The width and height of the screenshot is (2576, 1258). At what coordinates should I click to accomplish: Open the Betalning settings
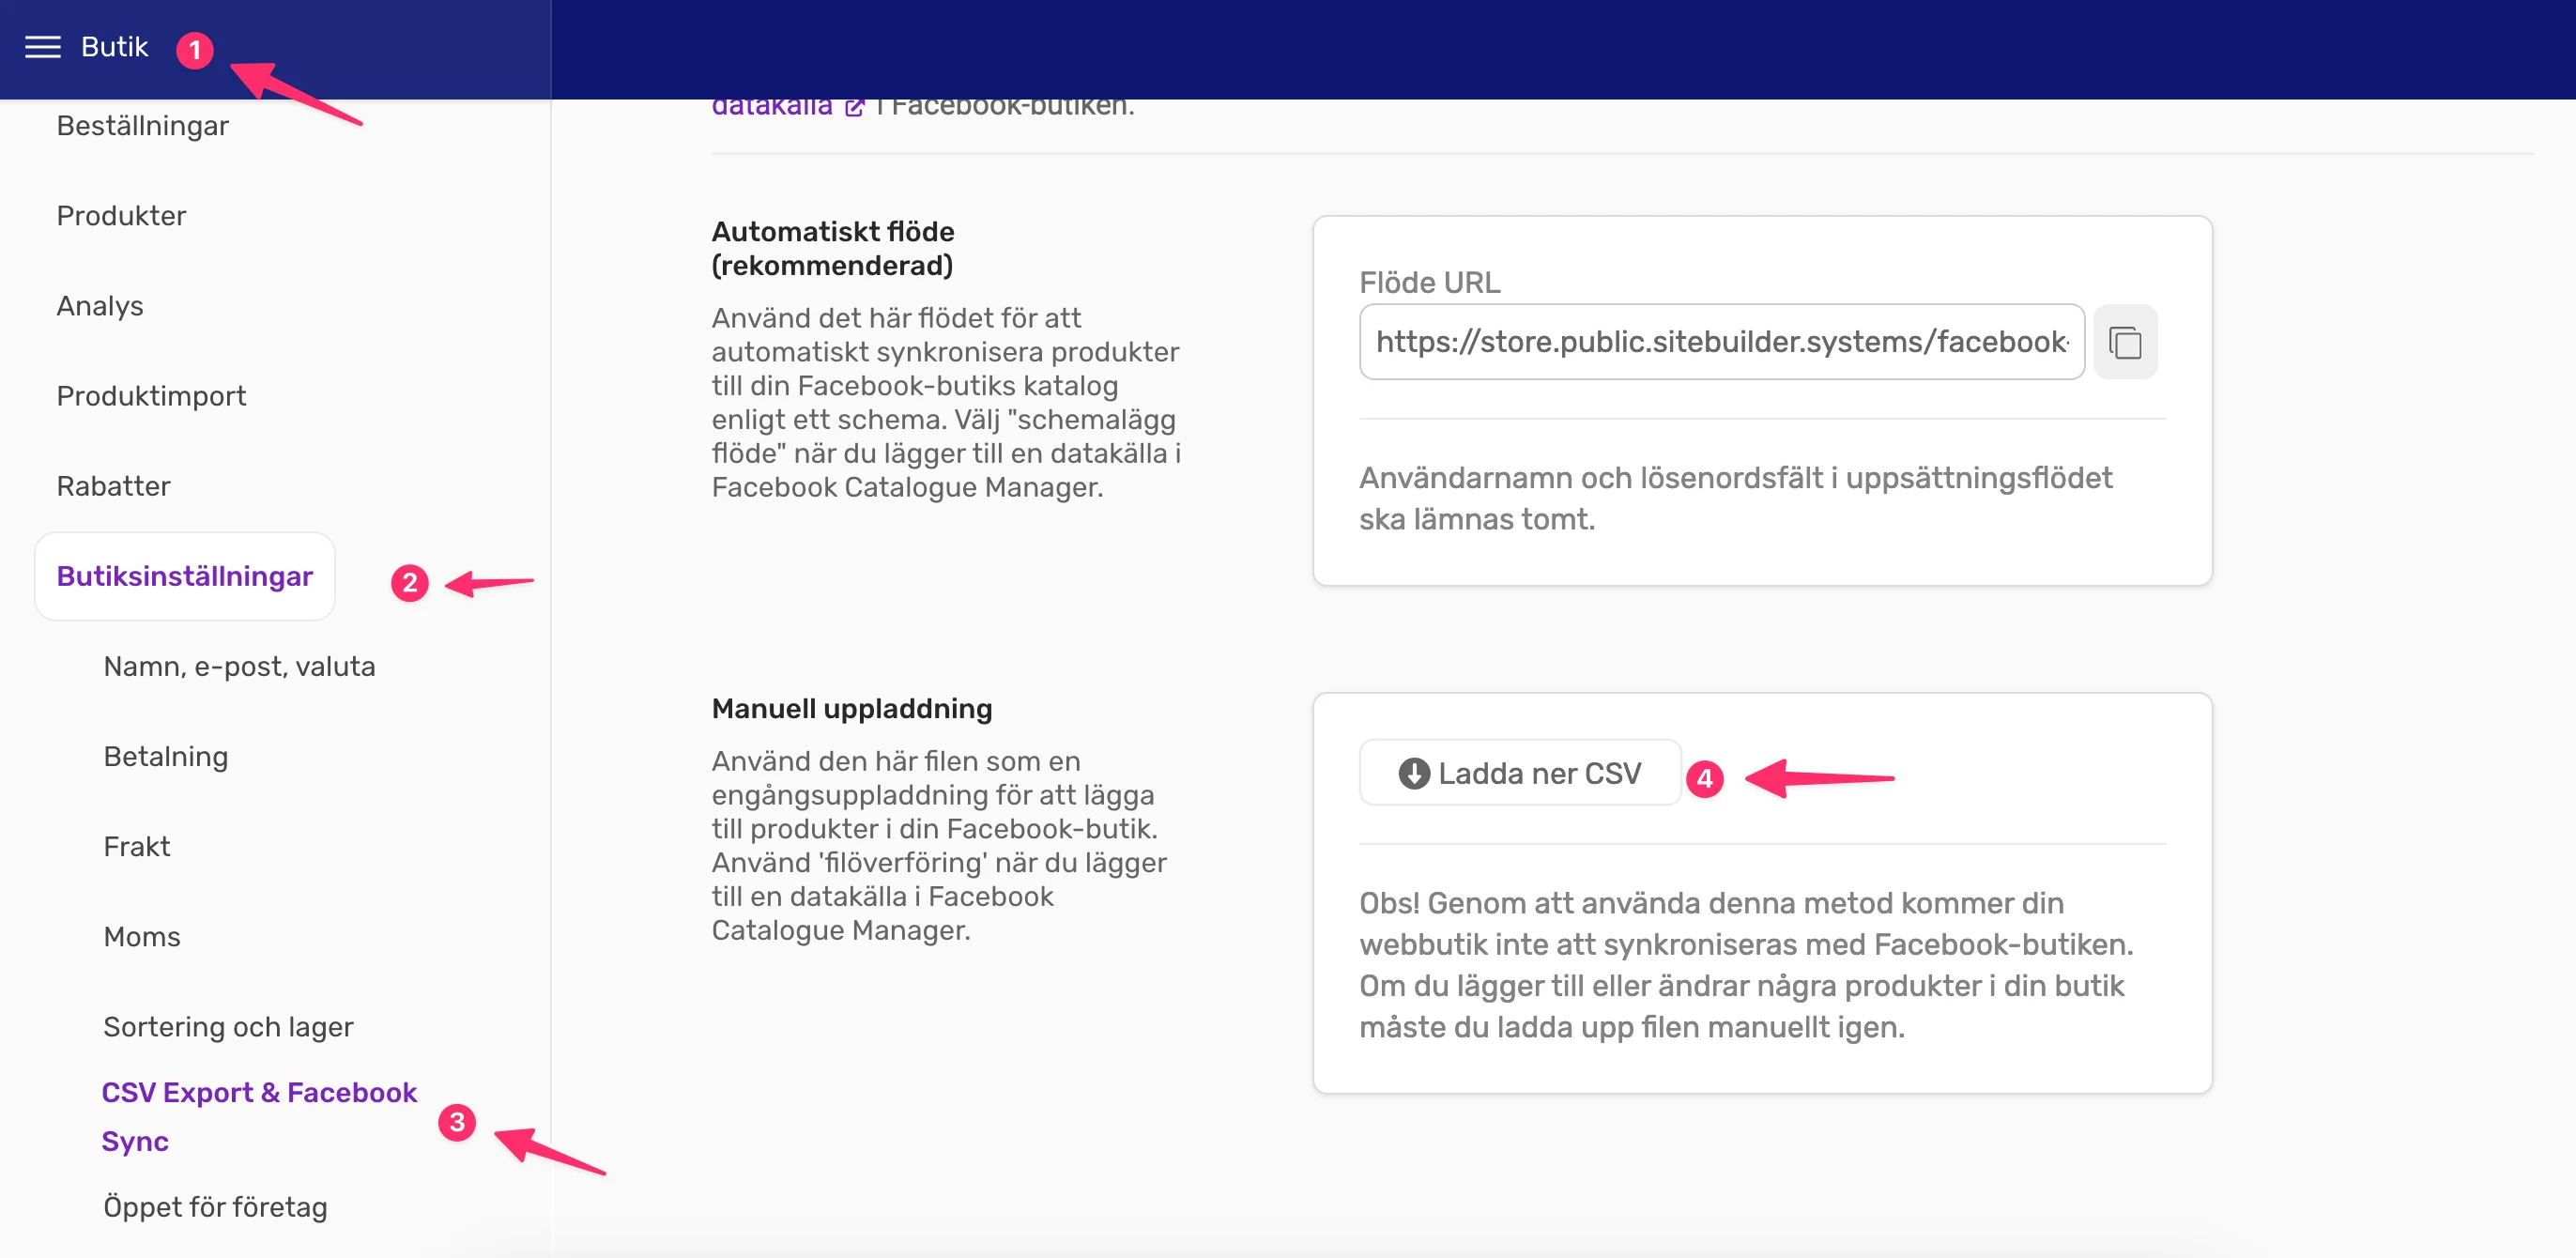point(166,757)
